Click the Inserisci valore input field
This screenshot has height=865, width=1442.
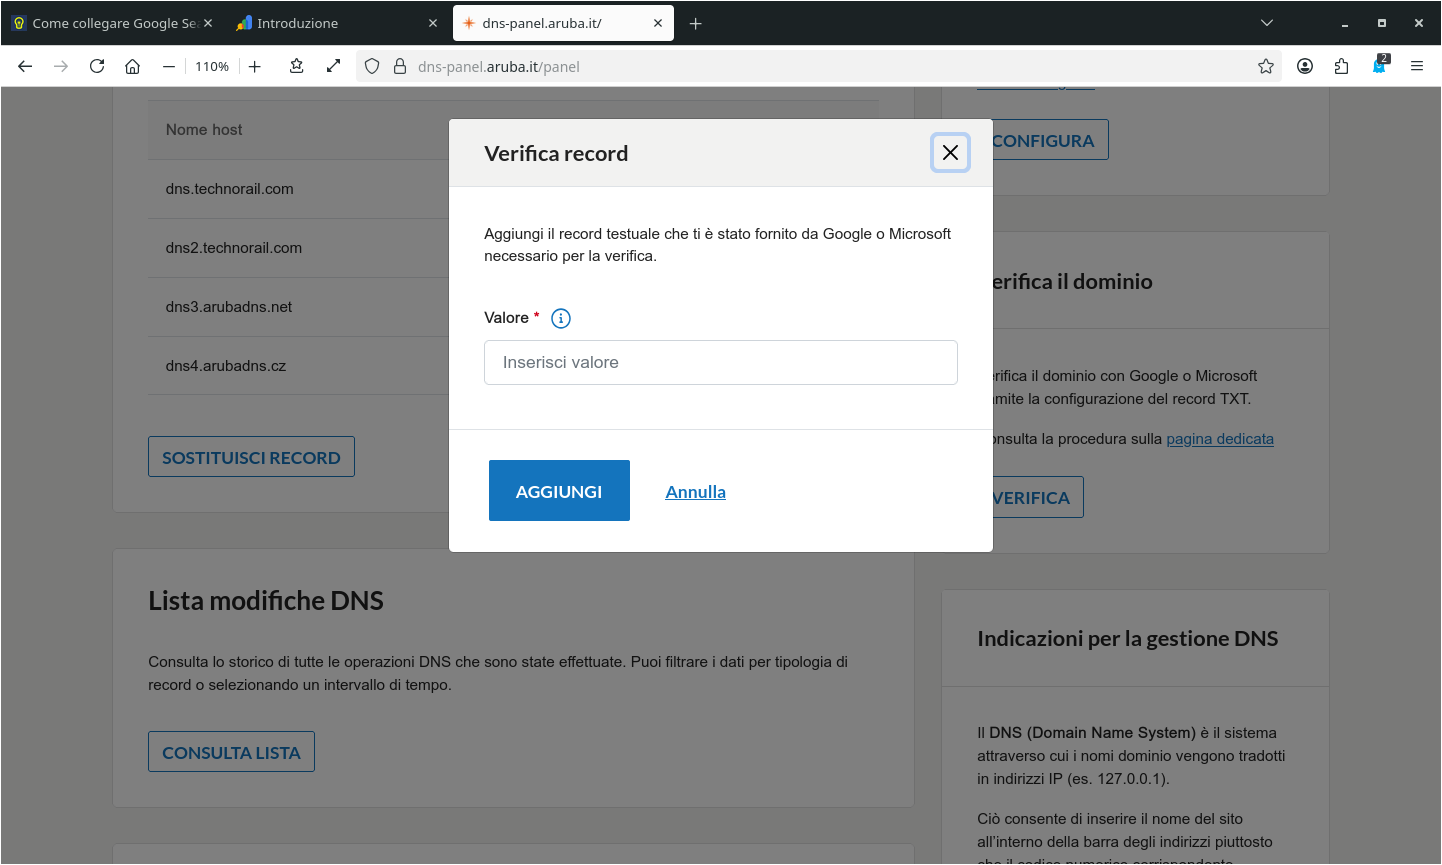(x=720, y=363)
